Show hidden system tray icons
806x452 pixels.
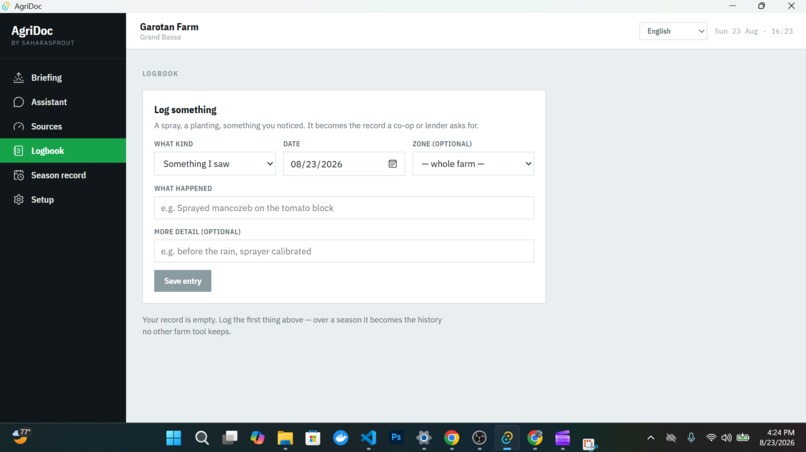tap(651, 438)
